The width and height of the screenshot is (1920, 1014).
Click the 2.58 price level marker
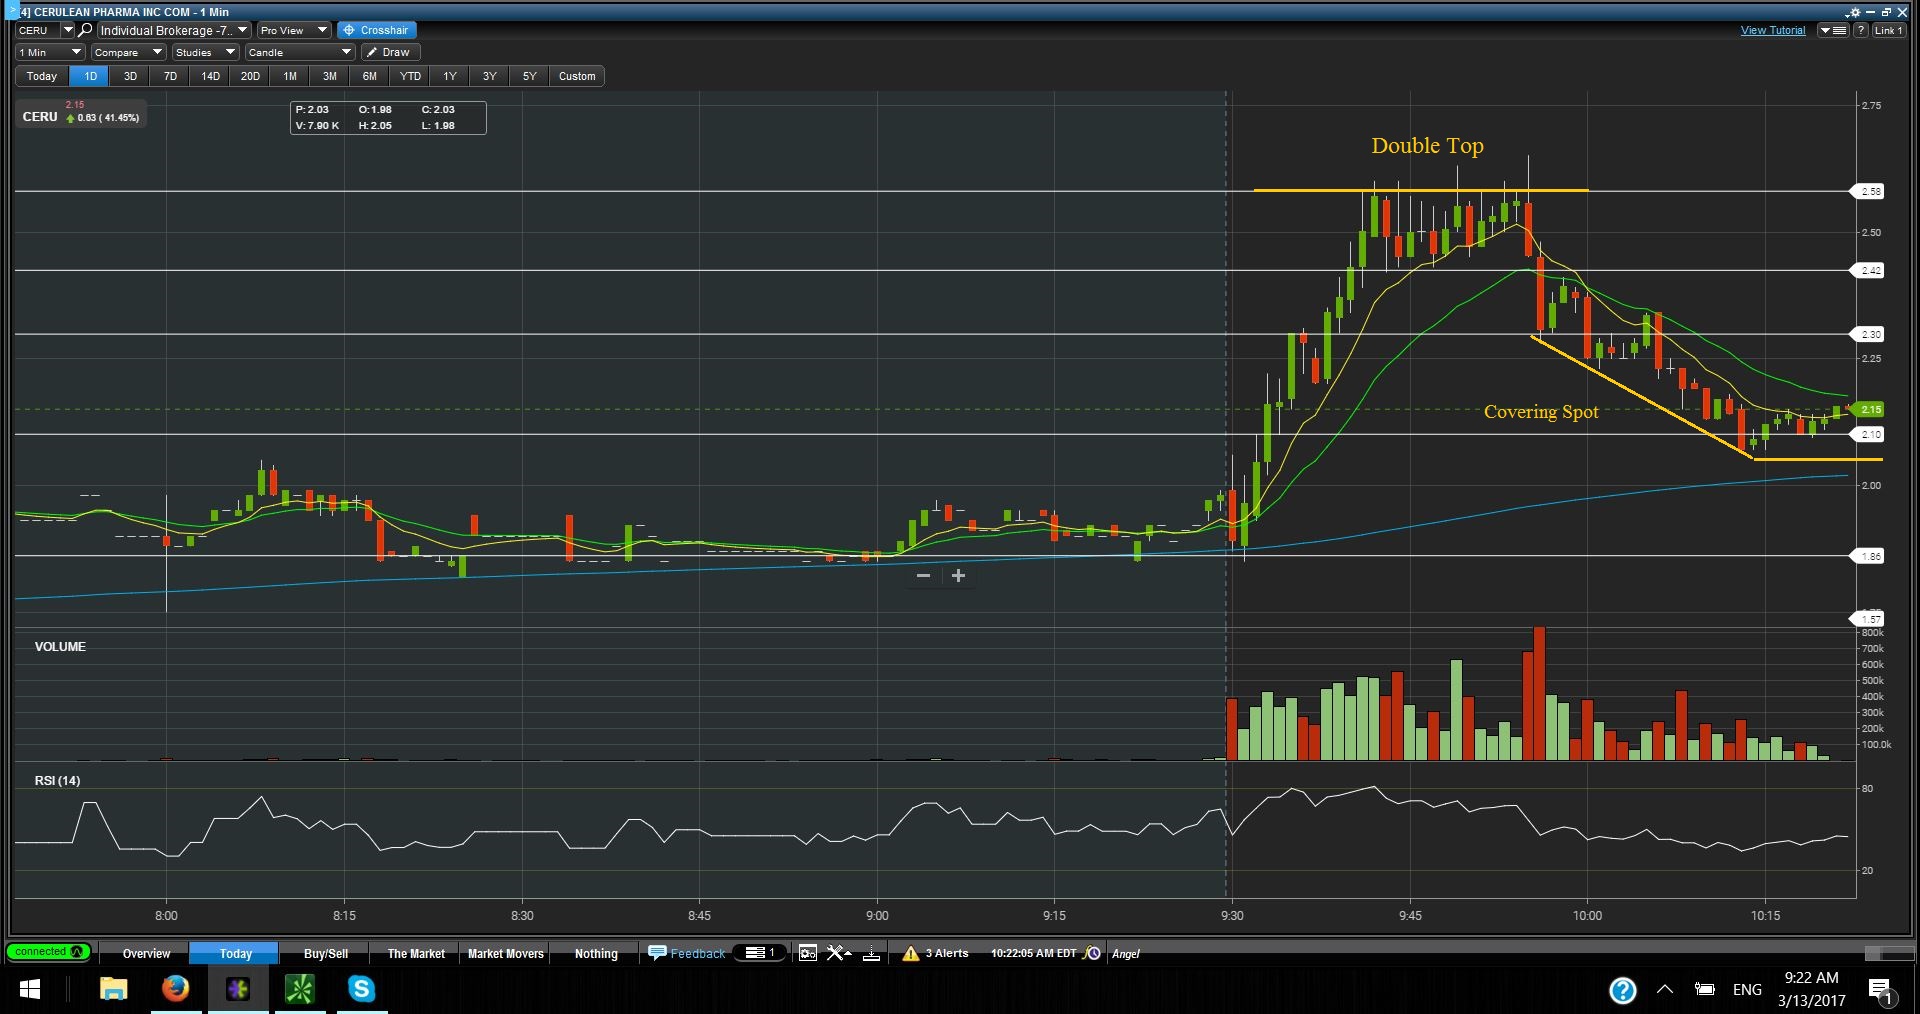1870,191
